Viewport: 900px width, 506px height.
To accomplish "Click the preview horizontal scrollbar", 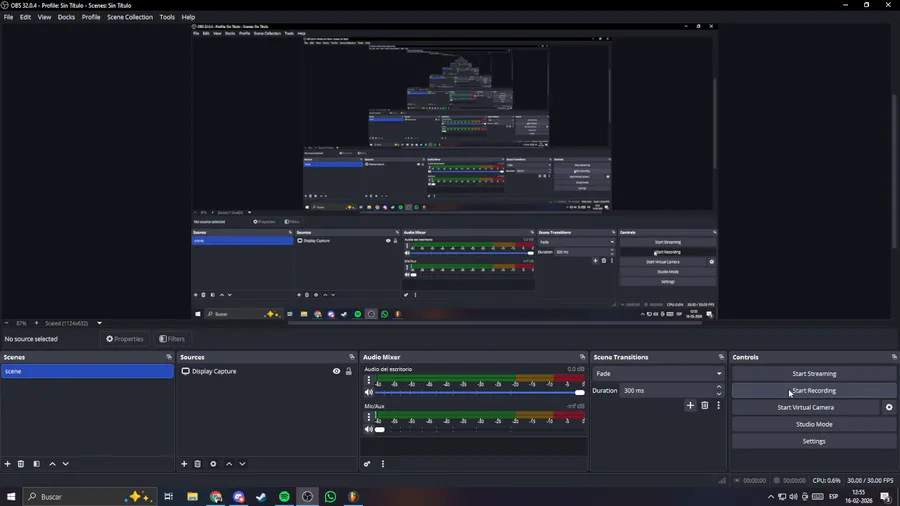I will pos(494,323).
